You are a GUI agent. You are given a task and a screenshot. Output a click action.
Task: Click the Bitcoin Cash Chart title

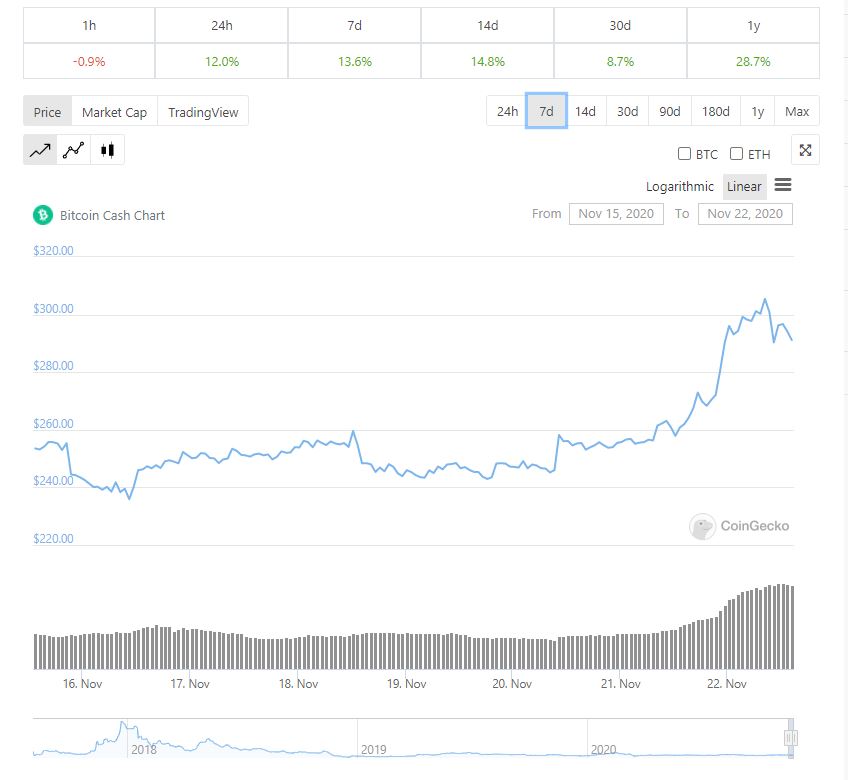112,215
